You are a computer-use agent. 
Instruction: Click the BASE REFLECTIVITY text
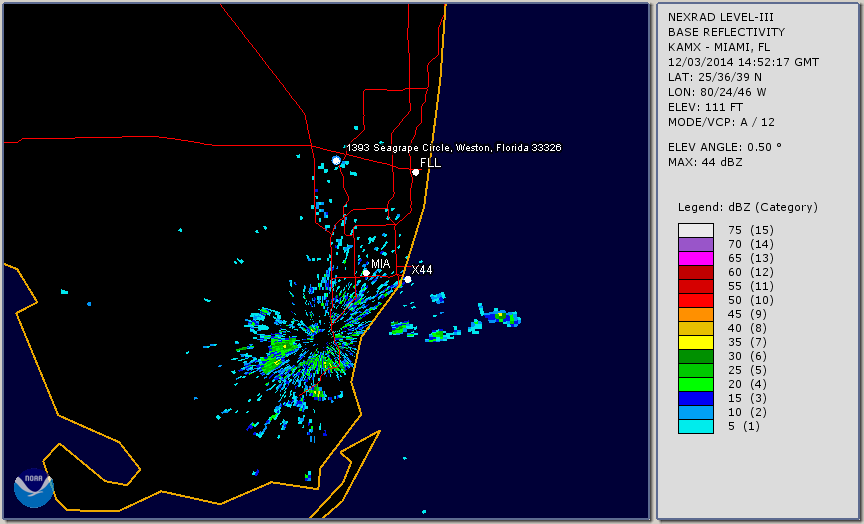(726, 33)
